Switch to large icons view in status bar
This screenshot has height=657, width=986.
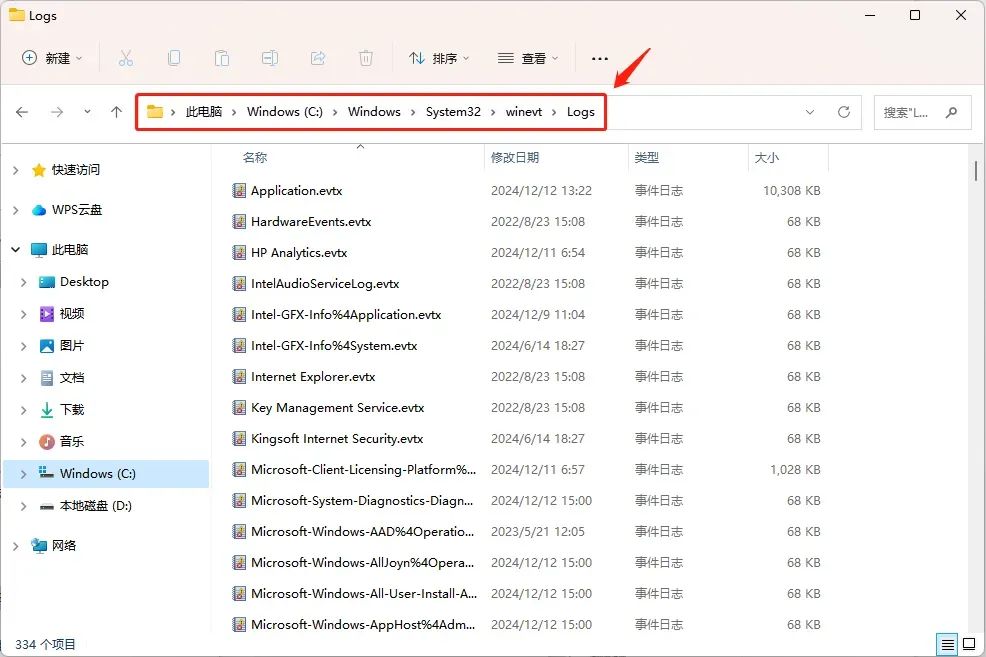[x=969, y=644]
